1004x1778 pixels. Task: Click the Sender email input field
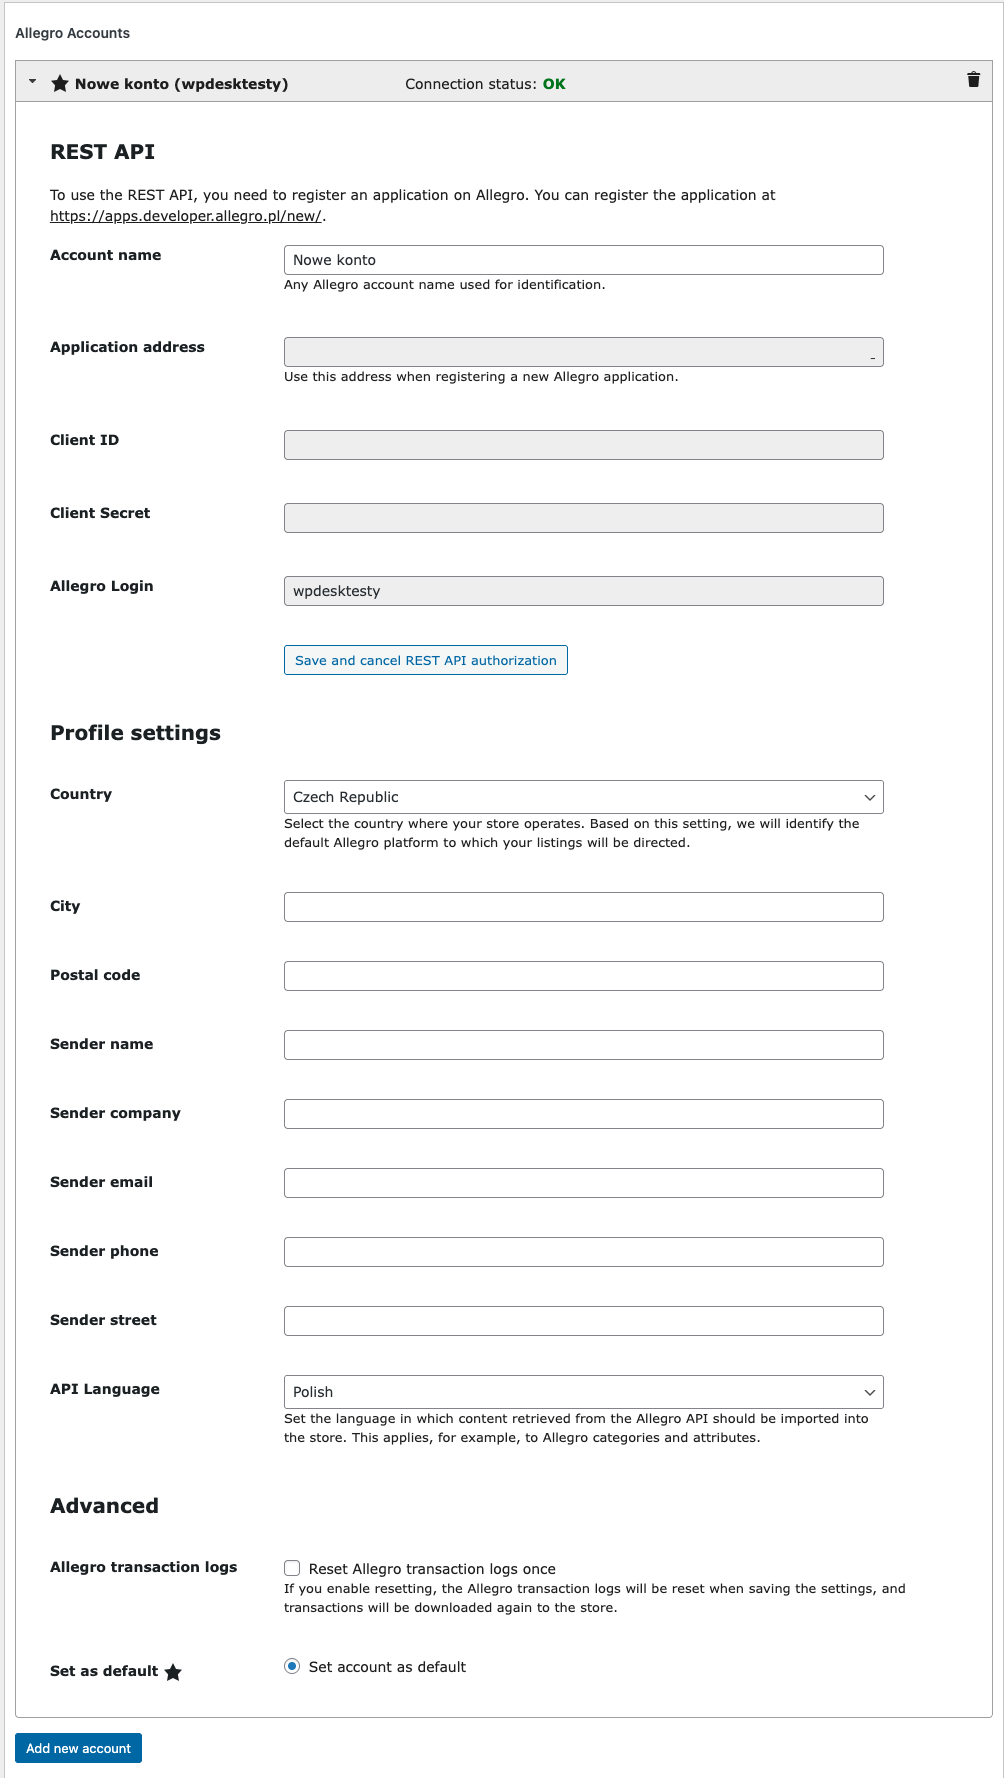pos(583,1182)
